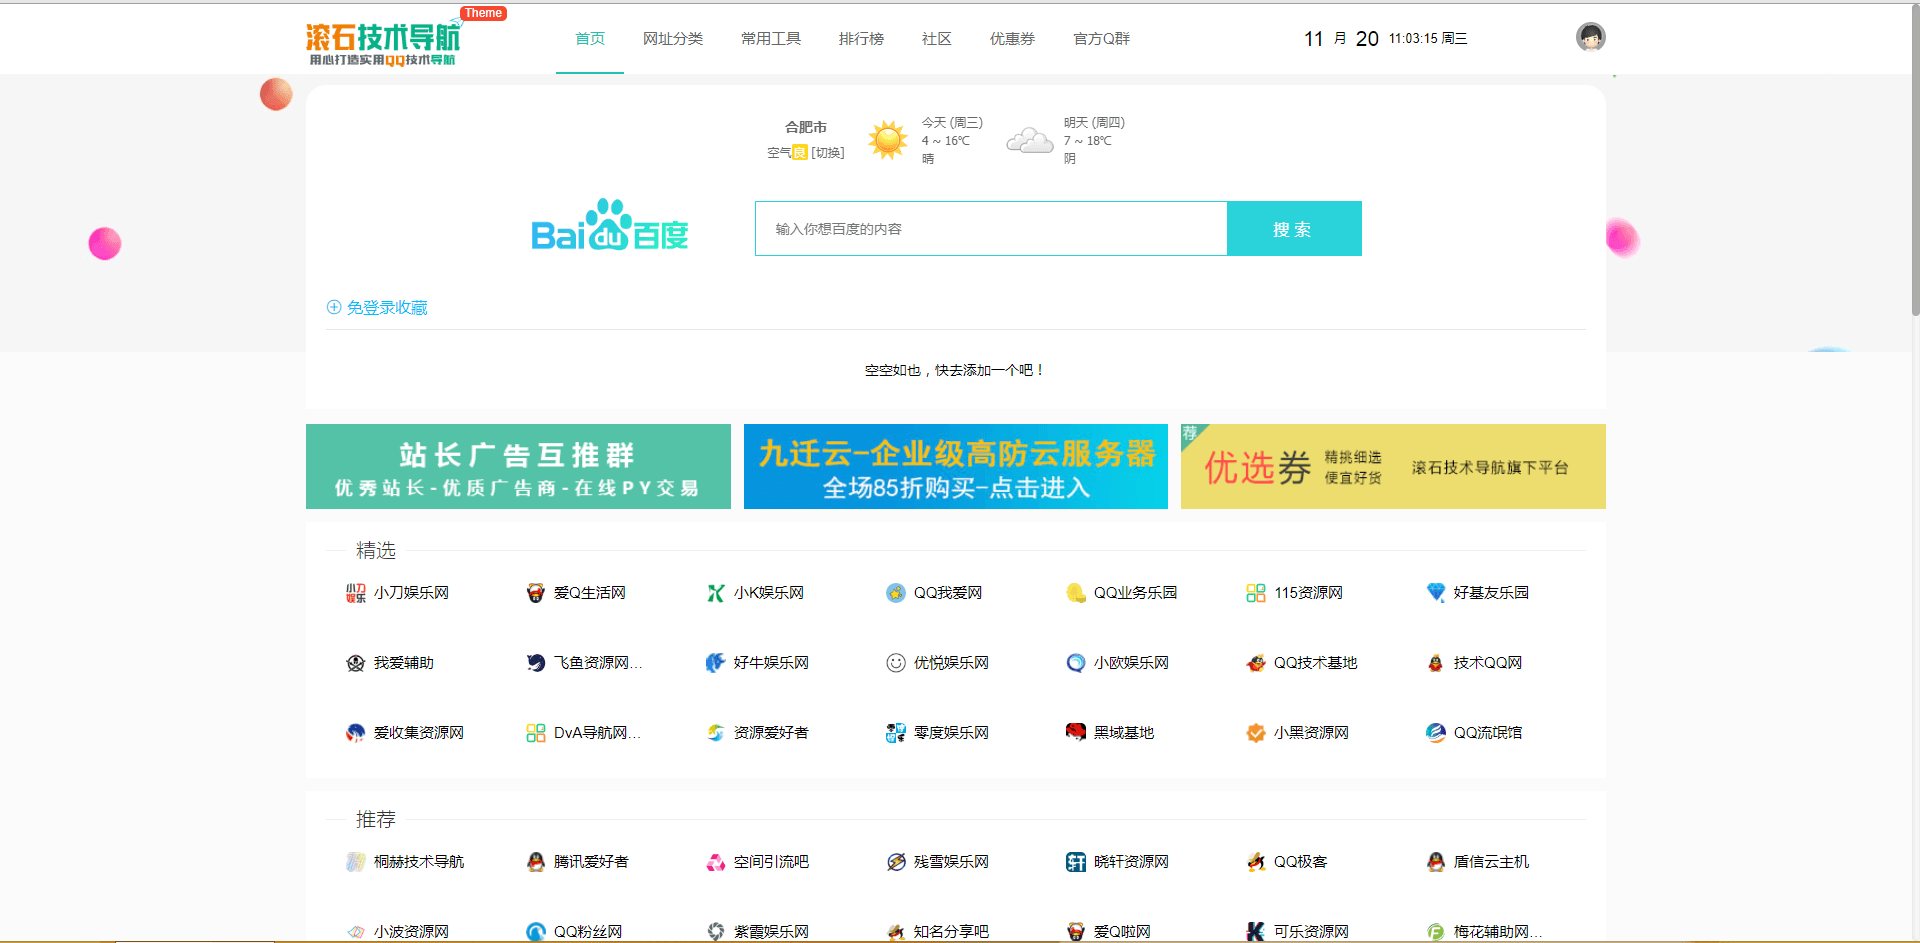Click the 小刀娱乐网 site icon

pos(356,593)
